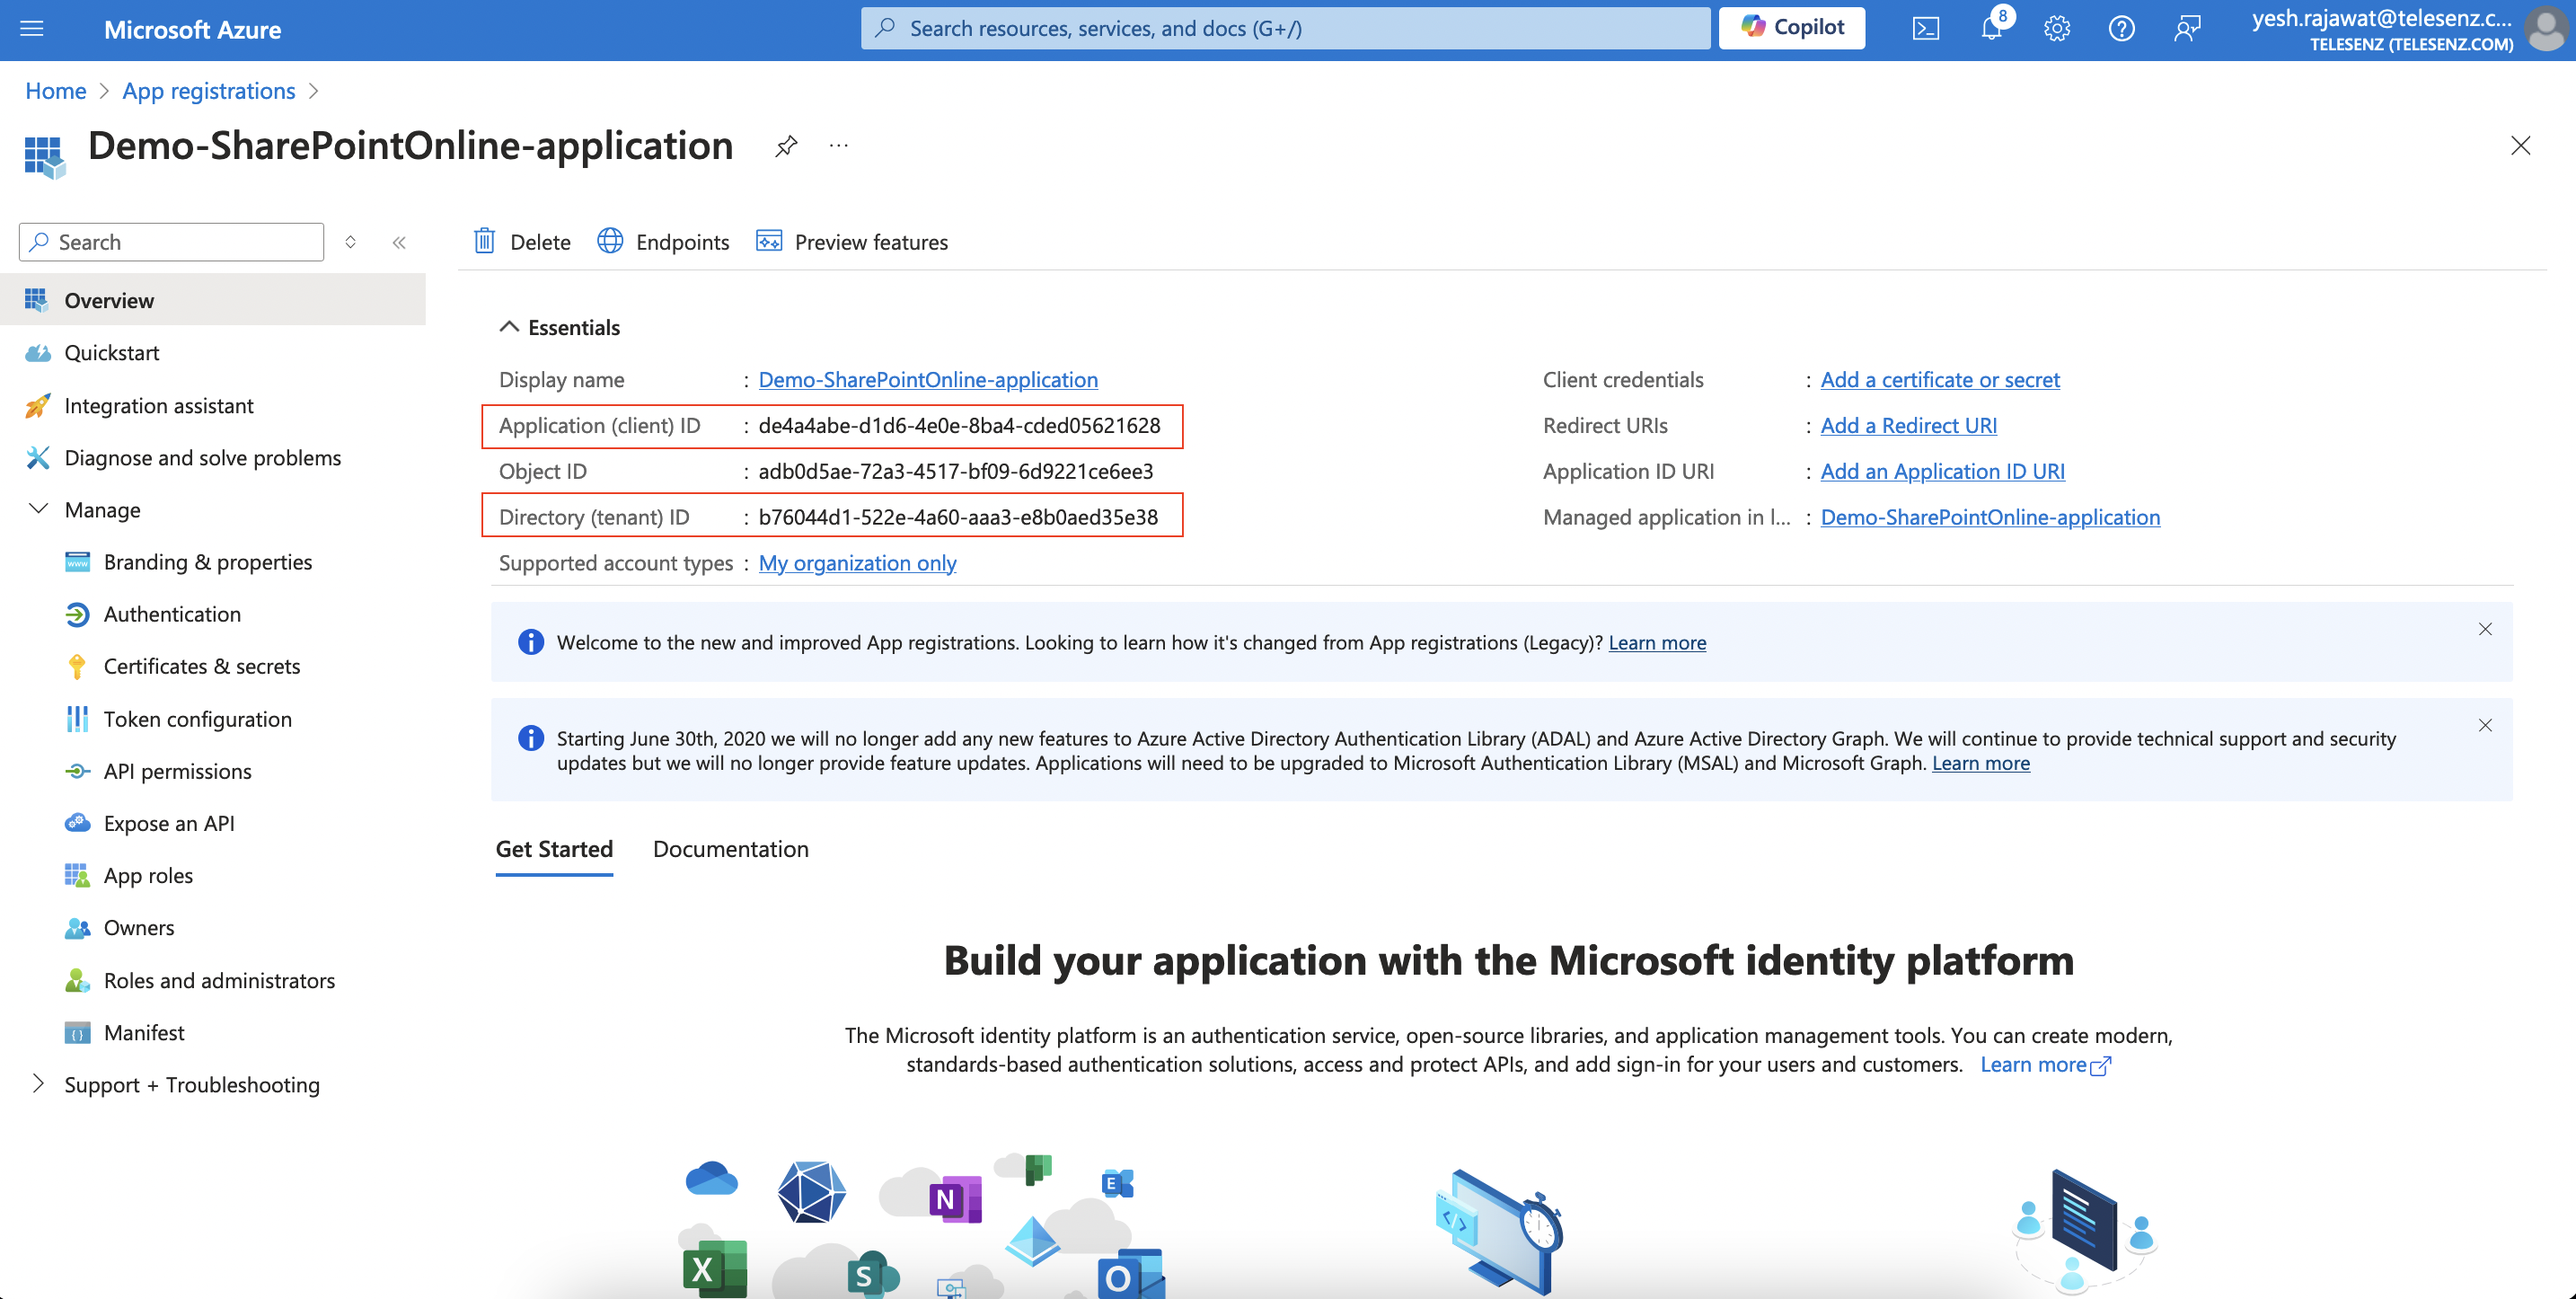This screenshot has height=1299, width=2576.
Task: Dismiss the ADAL deprecation banner
Action: (x=2485, y=725)
